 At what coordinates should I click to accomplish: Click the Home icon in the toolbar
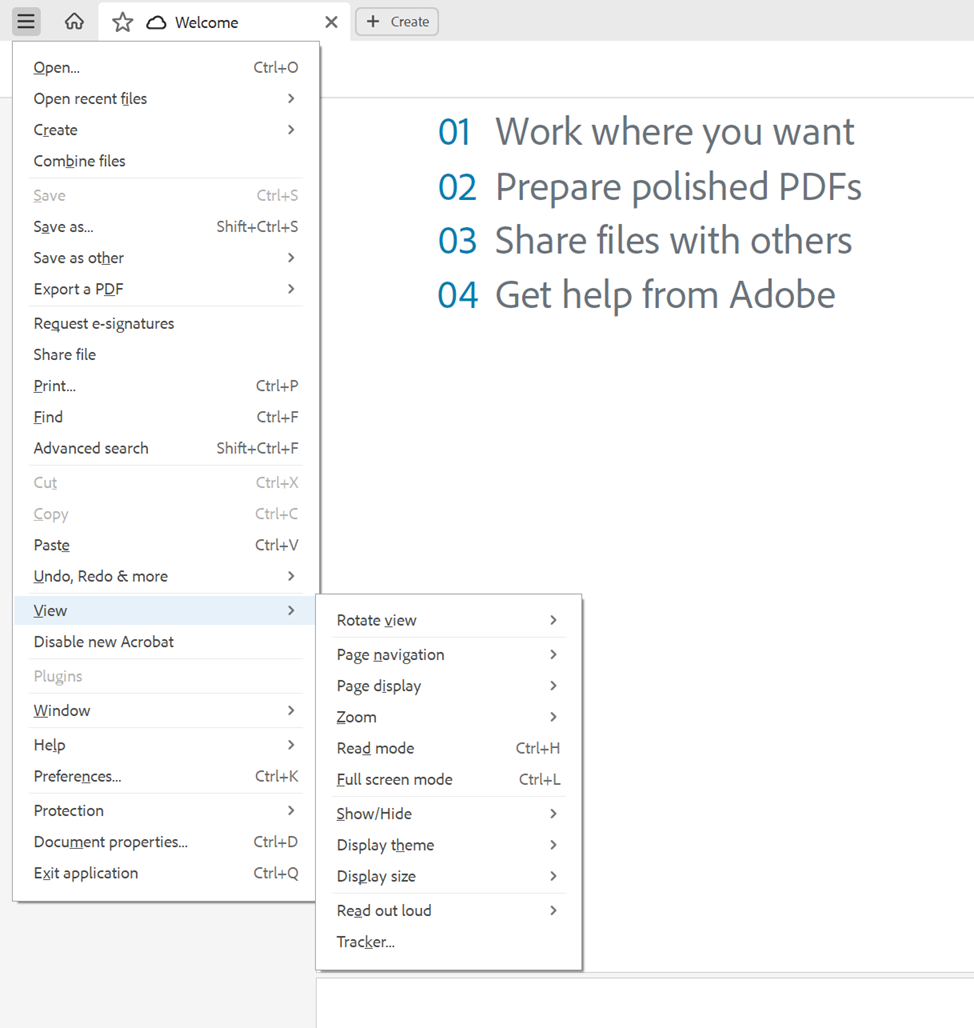pyautogui.click(x=73, y=21)
